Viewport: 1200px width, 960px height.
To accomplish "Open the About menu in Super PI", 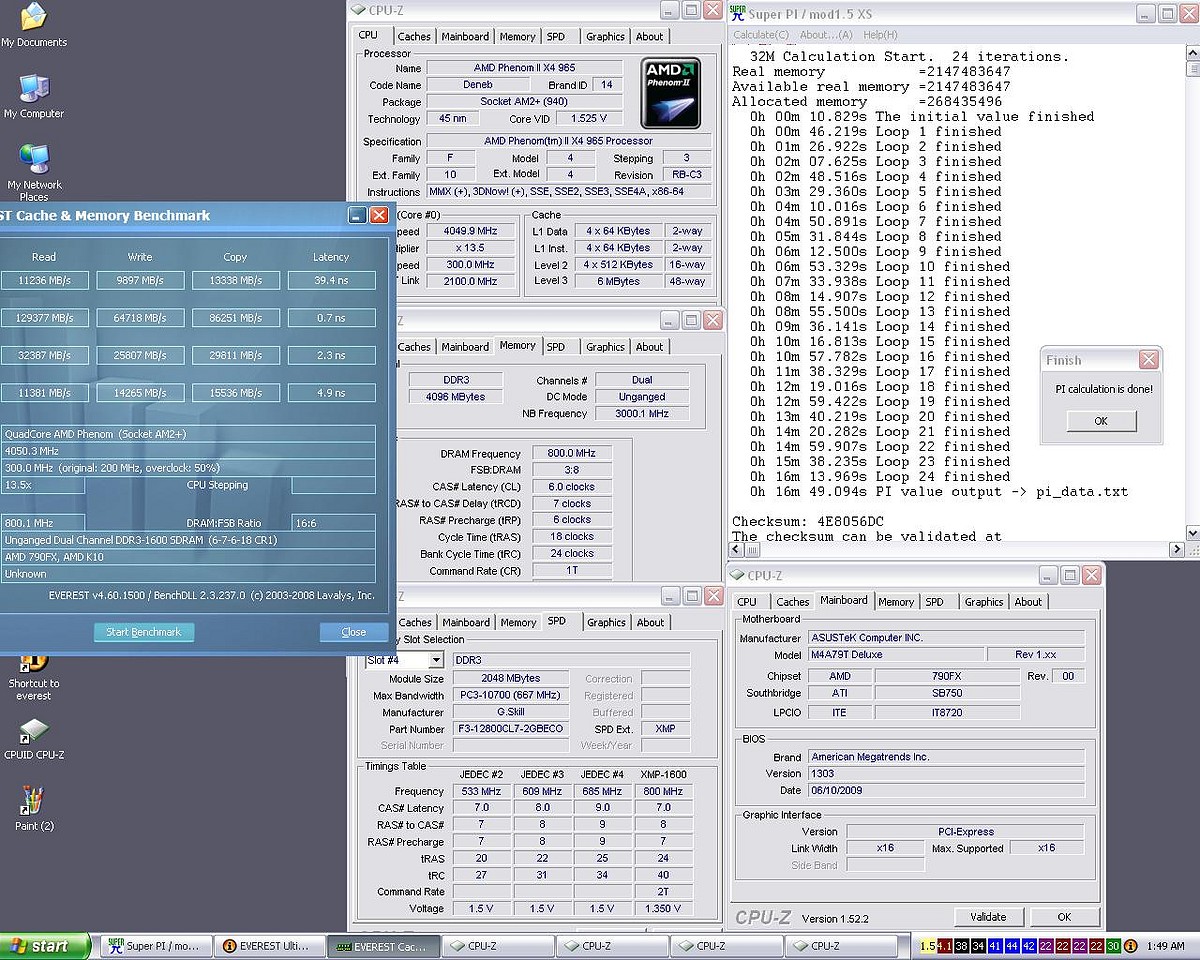I will click(x=826, y=34).
